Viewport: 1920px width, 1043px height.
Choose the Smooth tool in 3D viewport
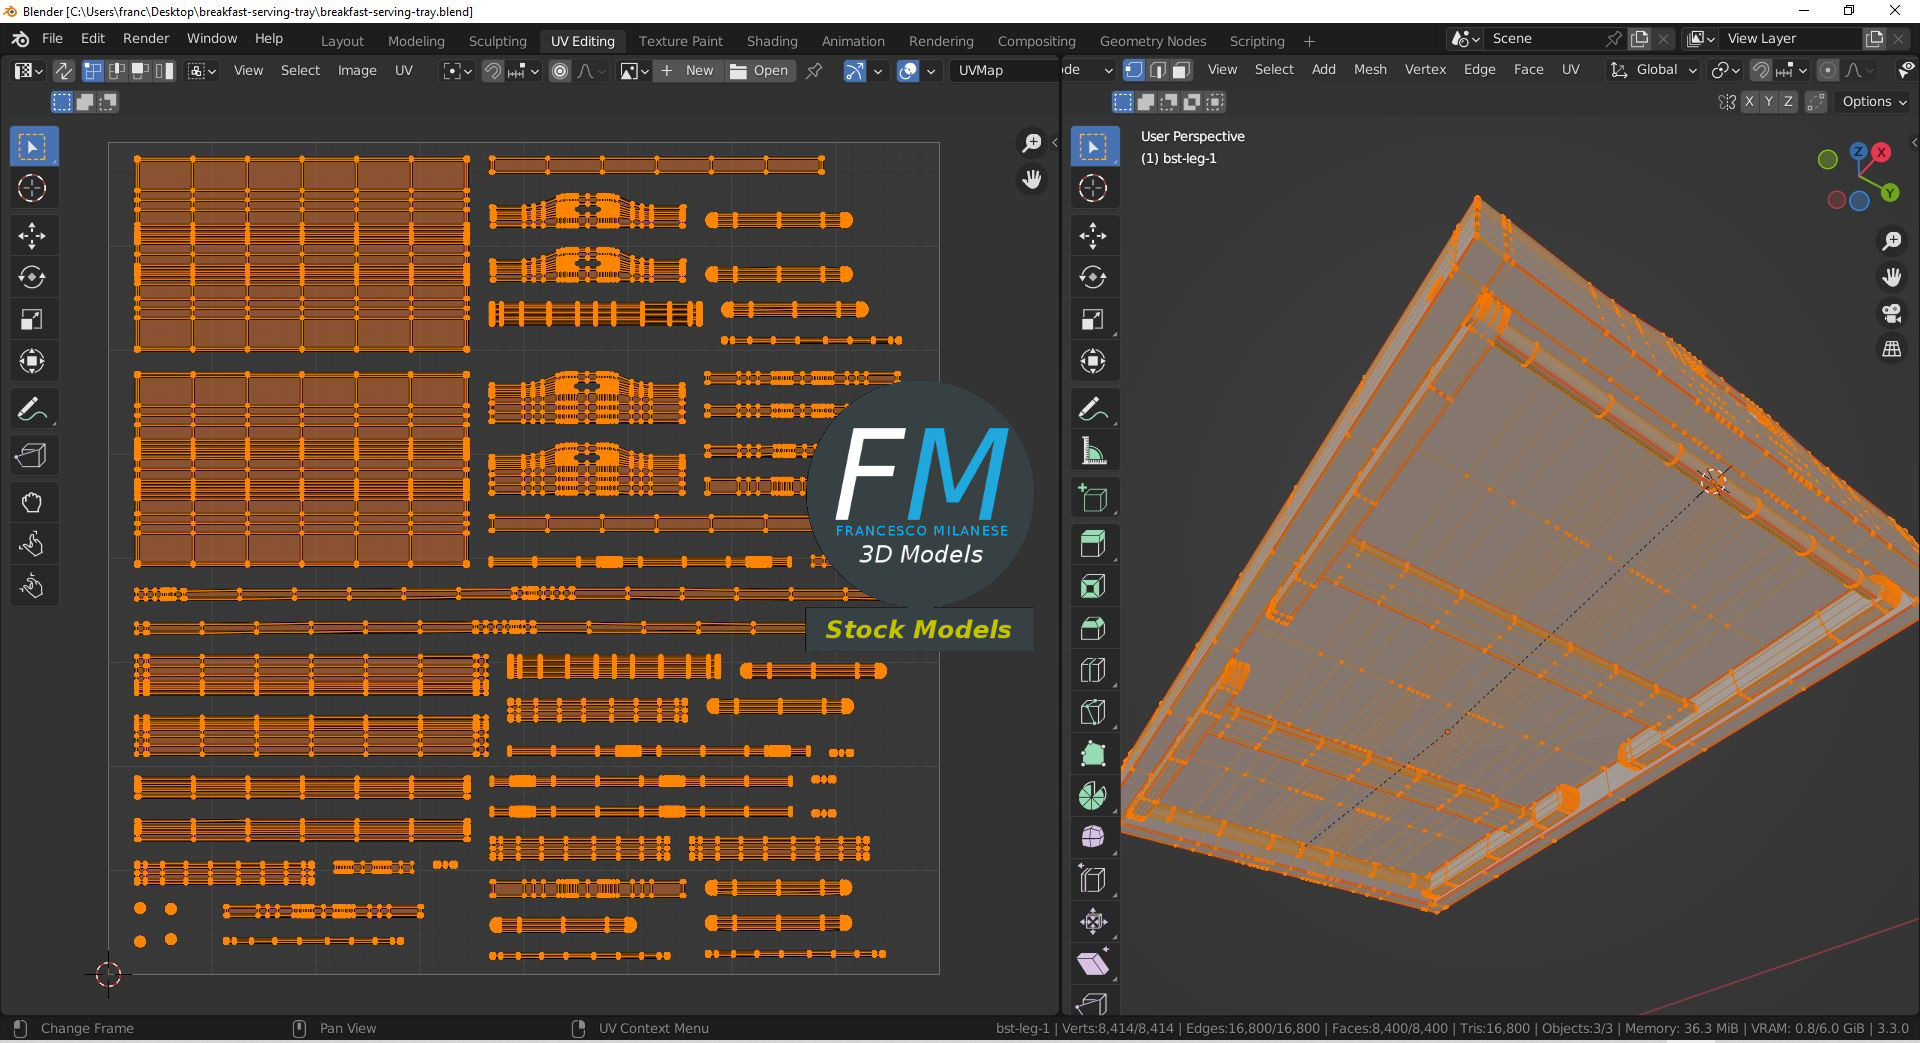tap(1093, 838)
